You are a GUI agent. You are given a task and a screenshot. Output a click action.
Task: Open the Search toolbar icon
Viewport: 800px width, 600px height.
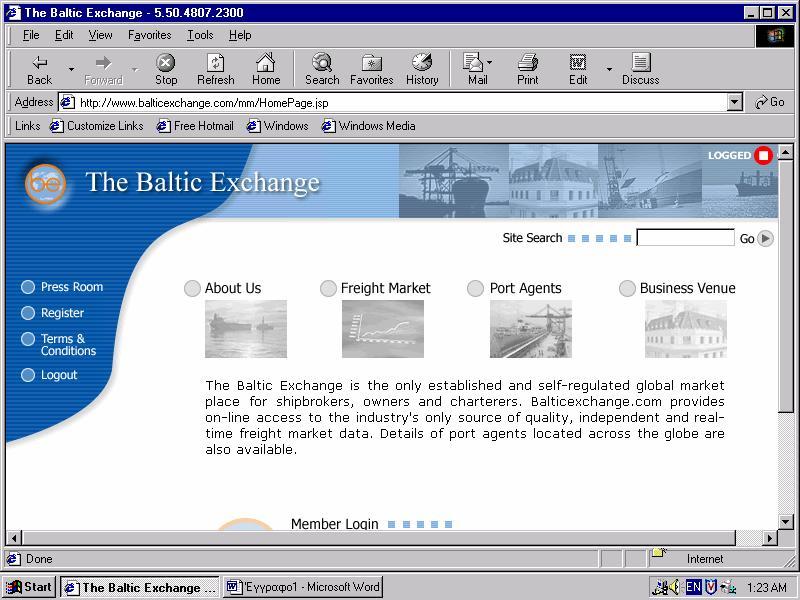click(x=322, y=62)
